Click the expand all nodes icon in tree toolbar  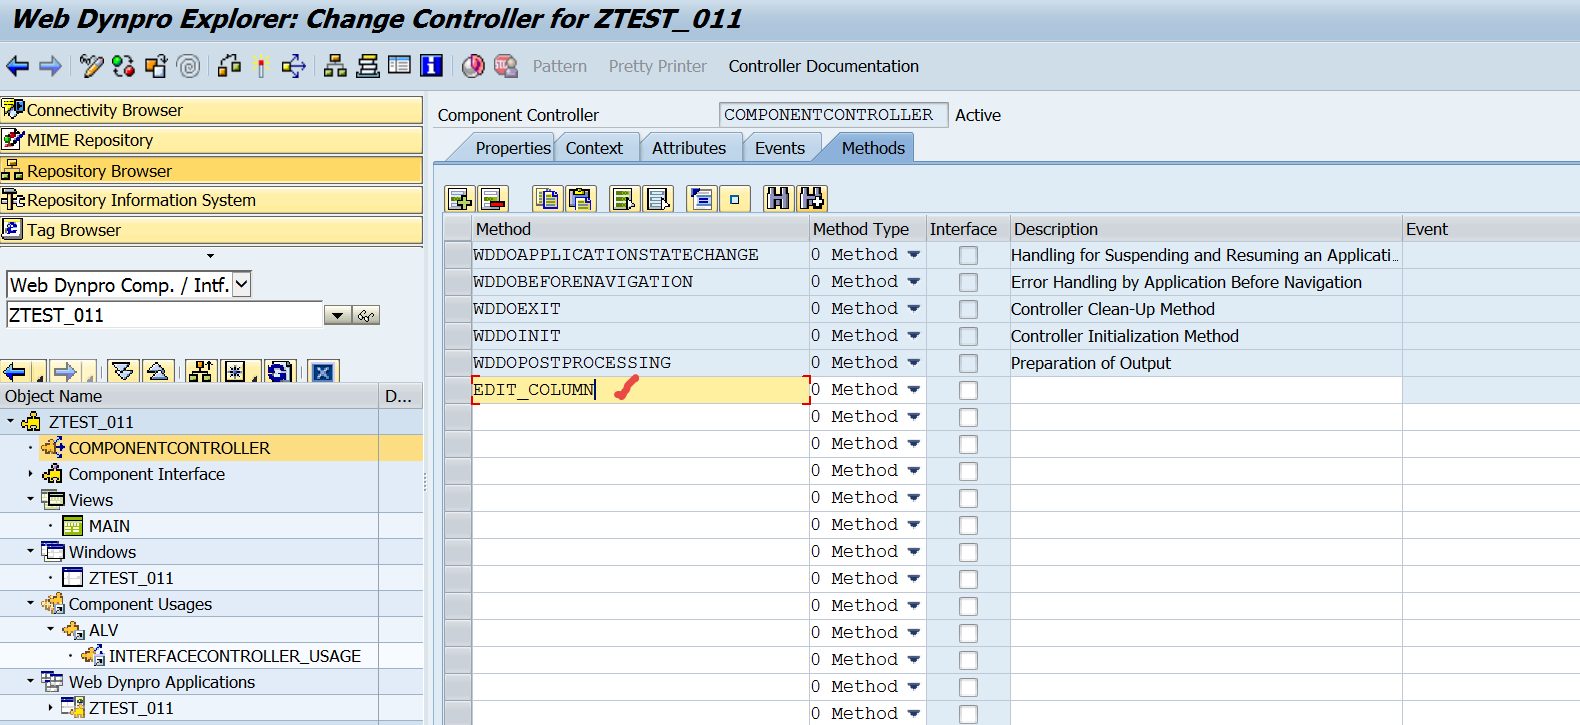123,372
